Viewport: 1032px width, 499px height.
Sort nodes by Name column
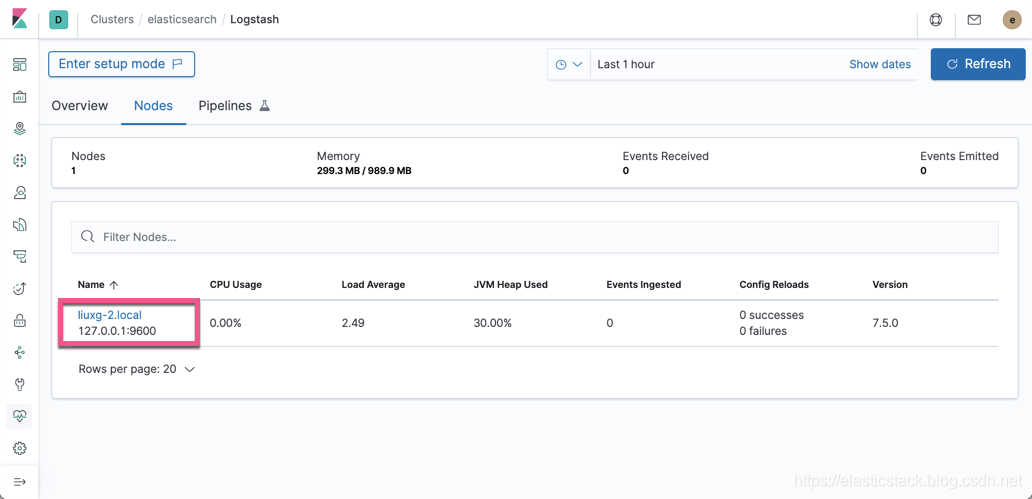point(98,284)
